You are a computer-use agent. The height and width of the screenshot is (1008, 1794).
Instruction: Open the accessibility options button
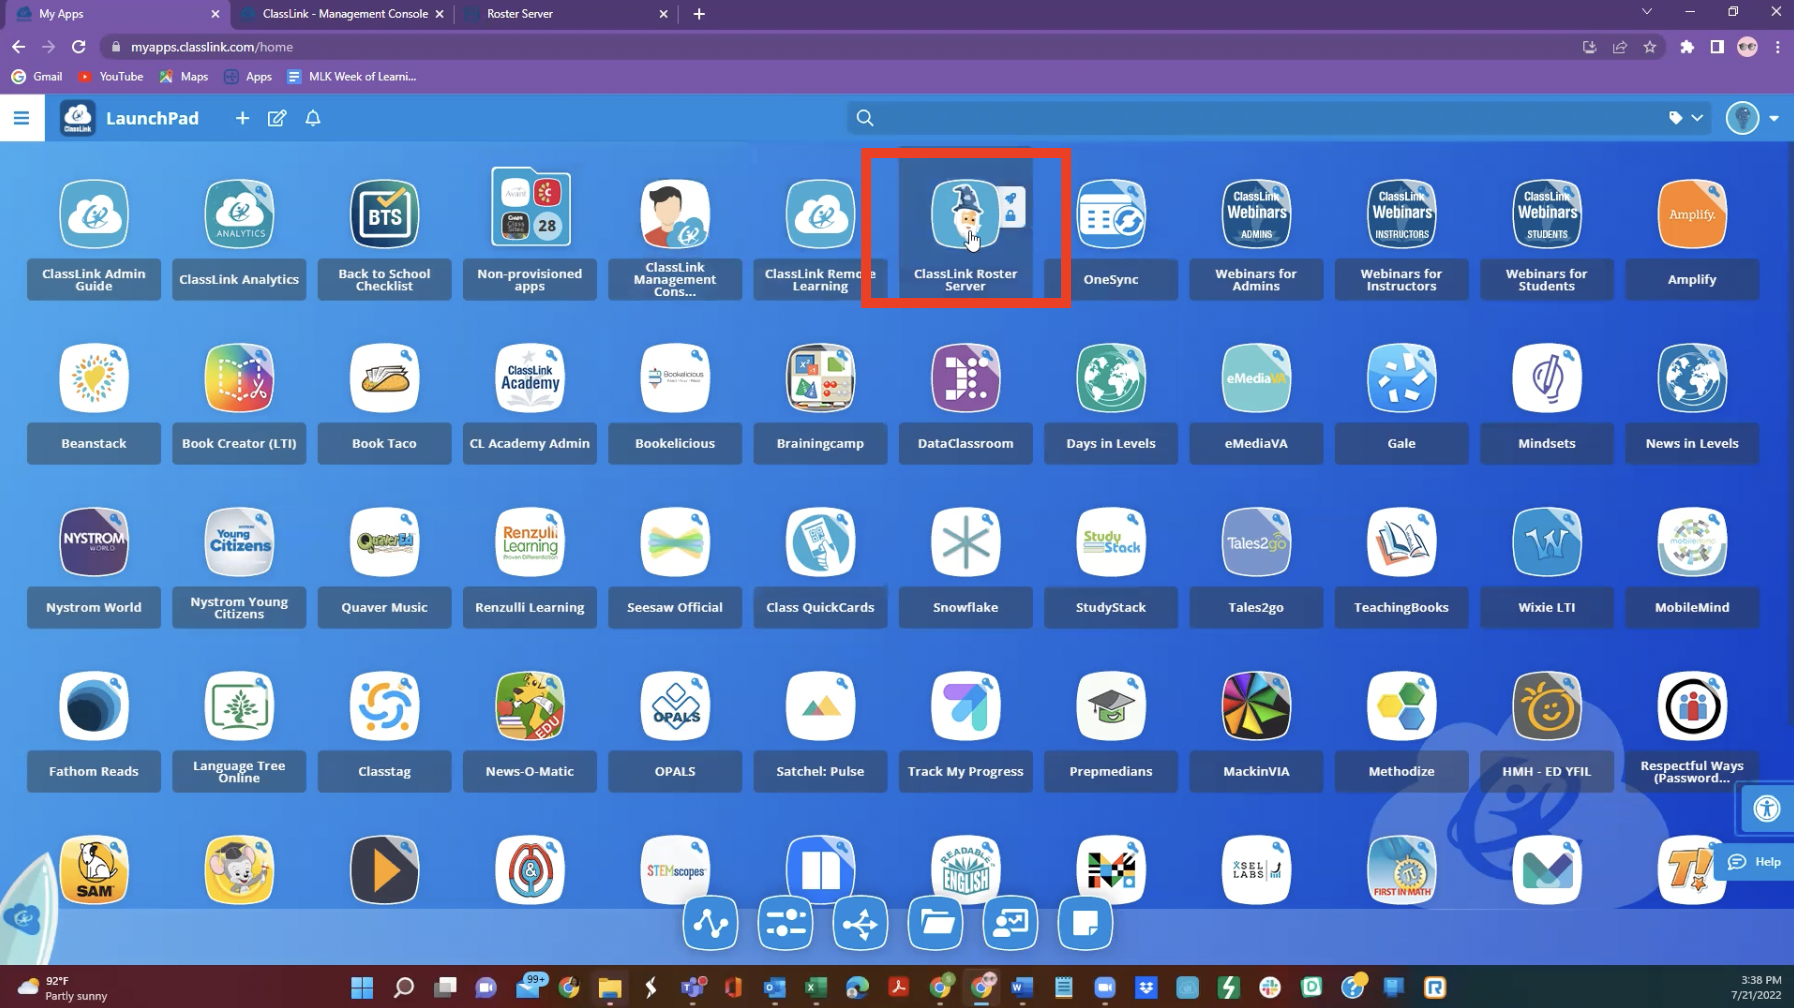(1766, 809)
